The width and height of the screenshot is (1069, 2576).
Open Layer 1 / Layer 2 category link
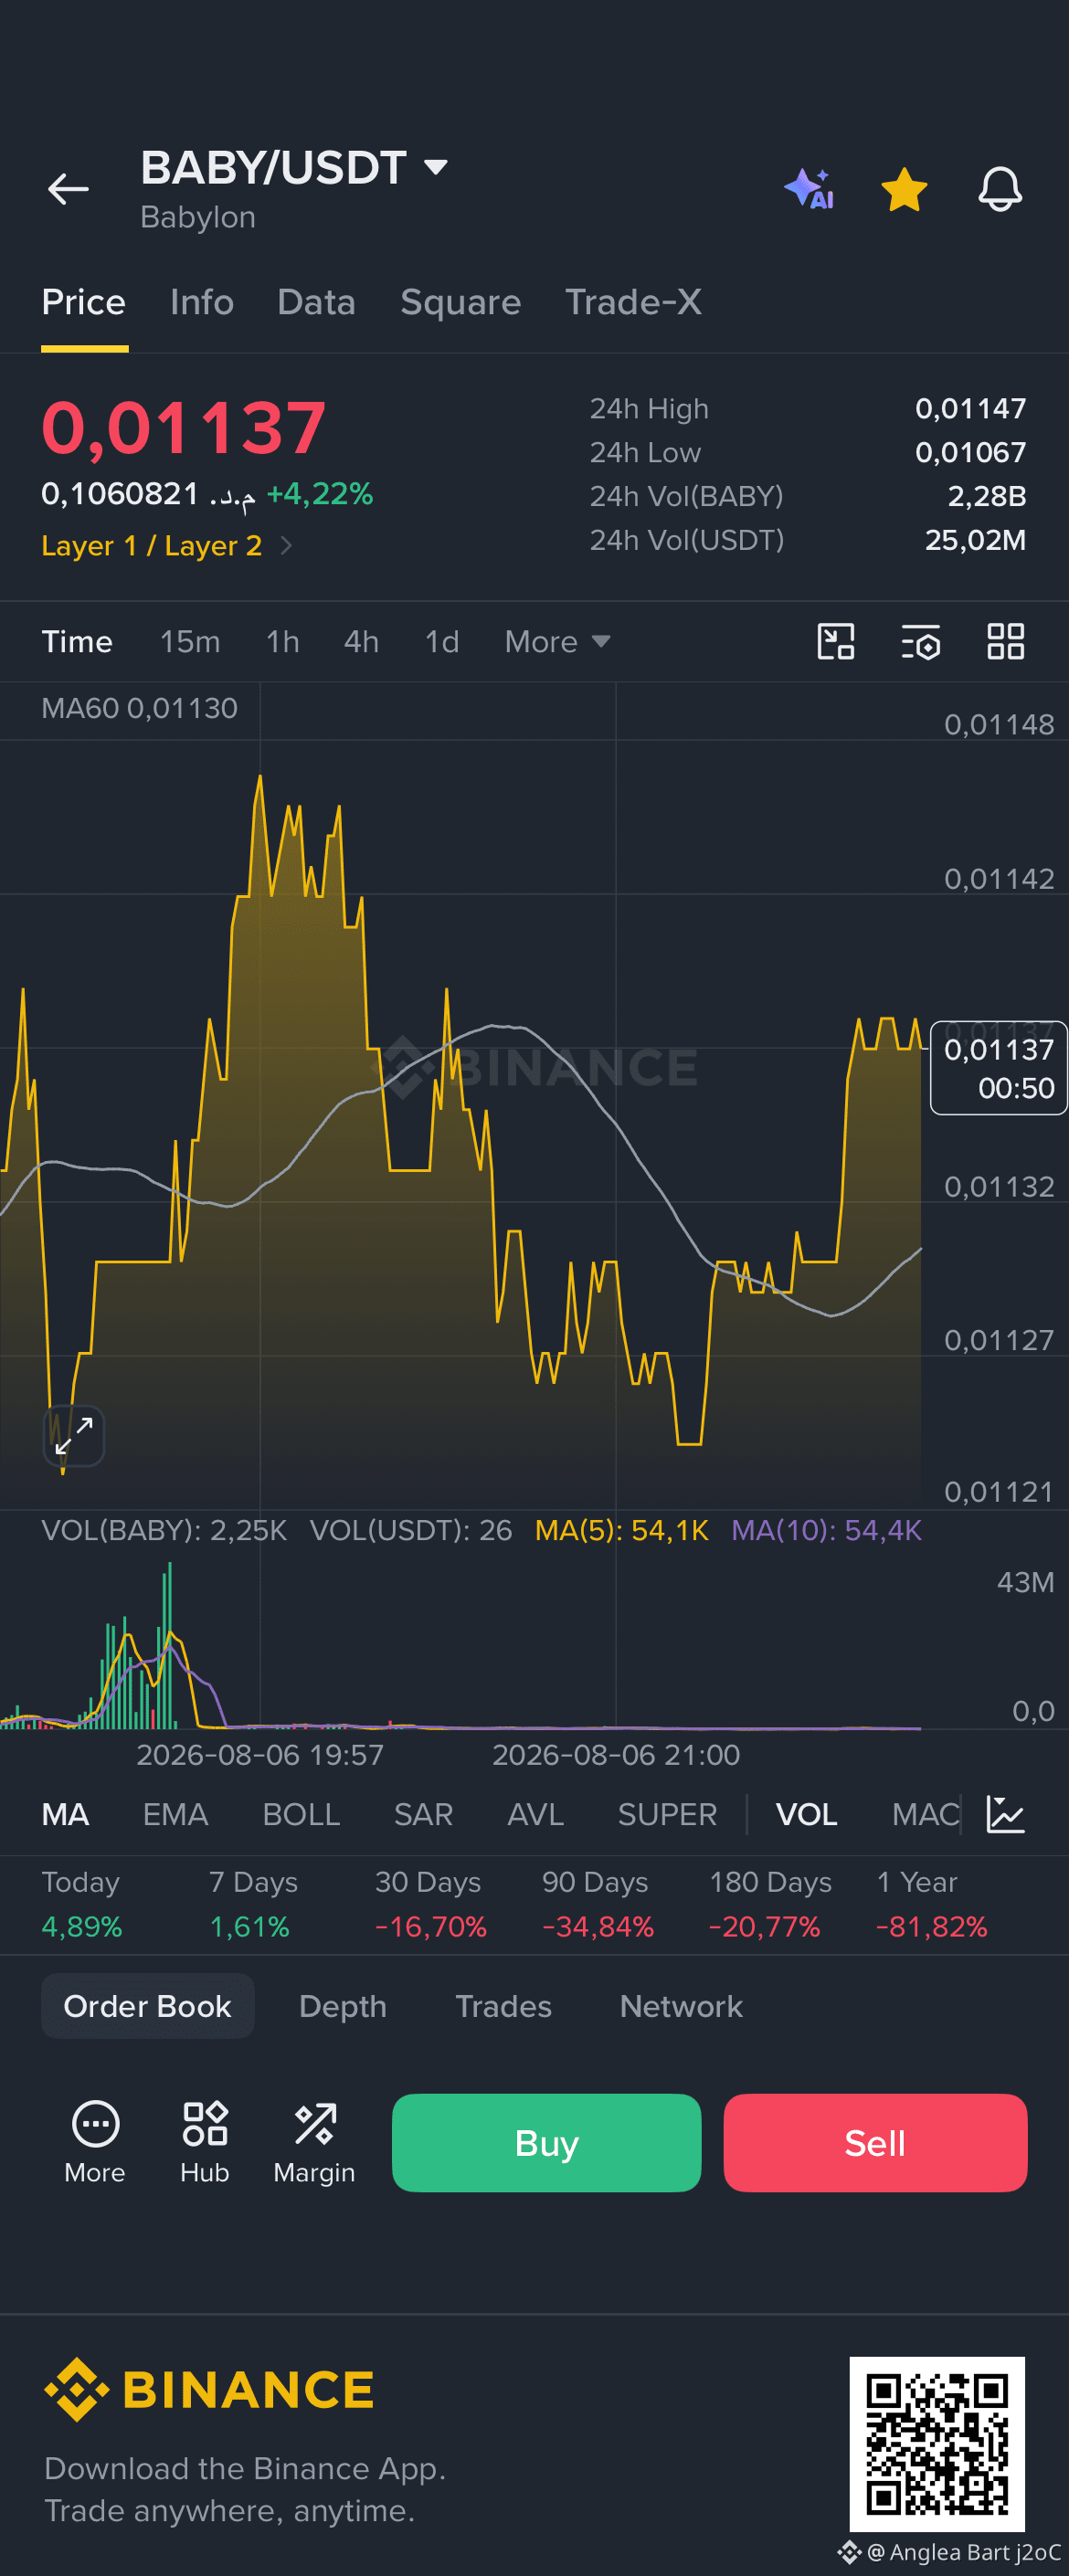coord(166,546)
